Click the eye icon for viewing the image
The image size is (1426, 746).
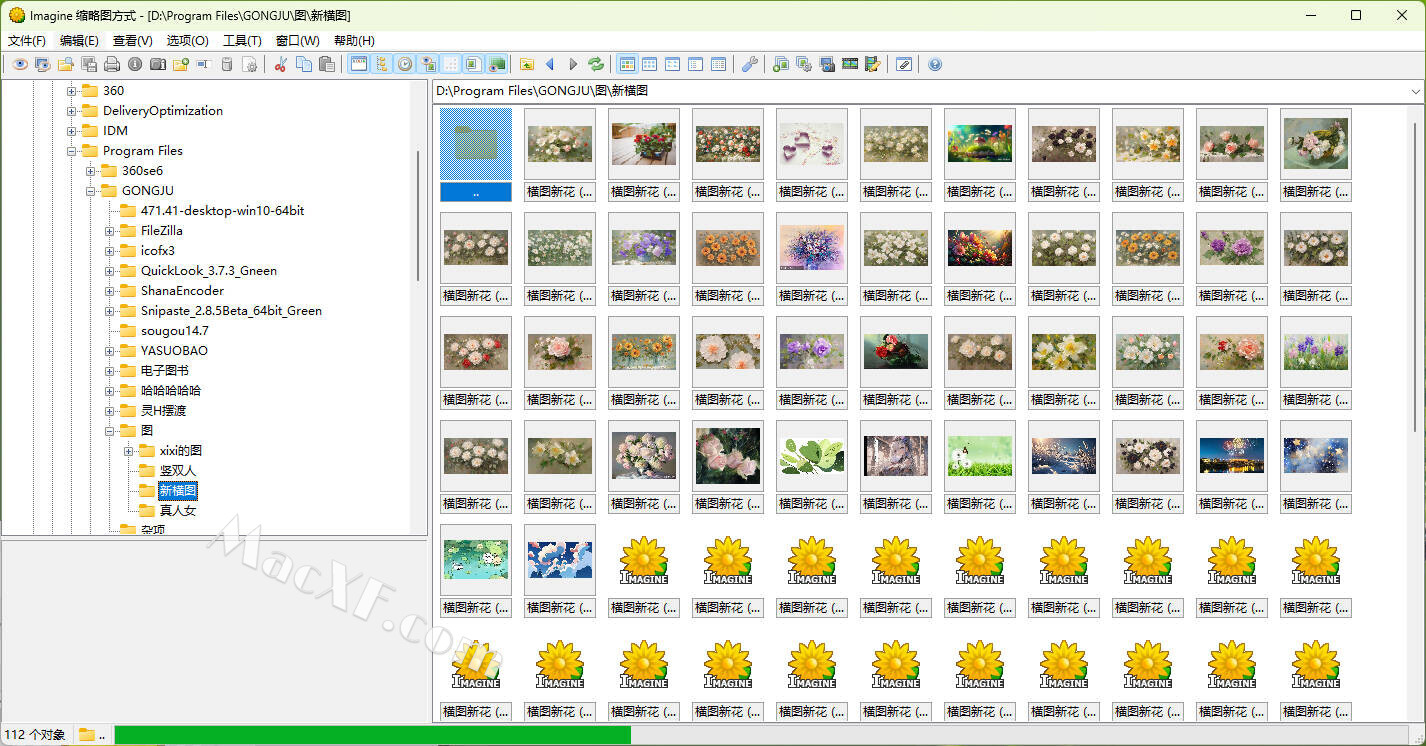20,64
